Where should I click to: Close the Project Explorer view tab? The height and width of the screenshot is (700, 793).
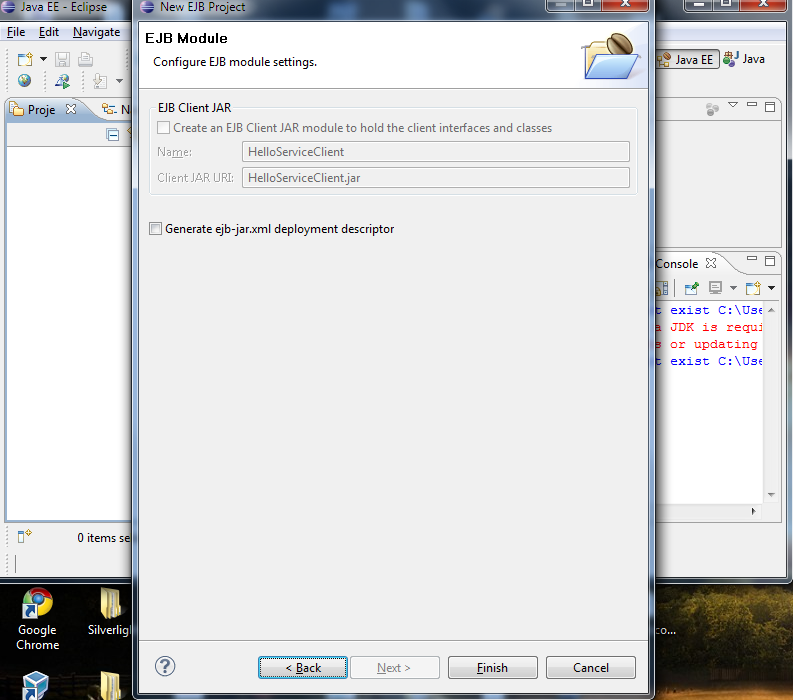71,109
